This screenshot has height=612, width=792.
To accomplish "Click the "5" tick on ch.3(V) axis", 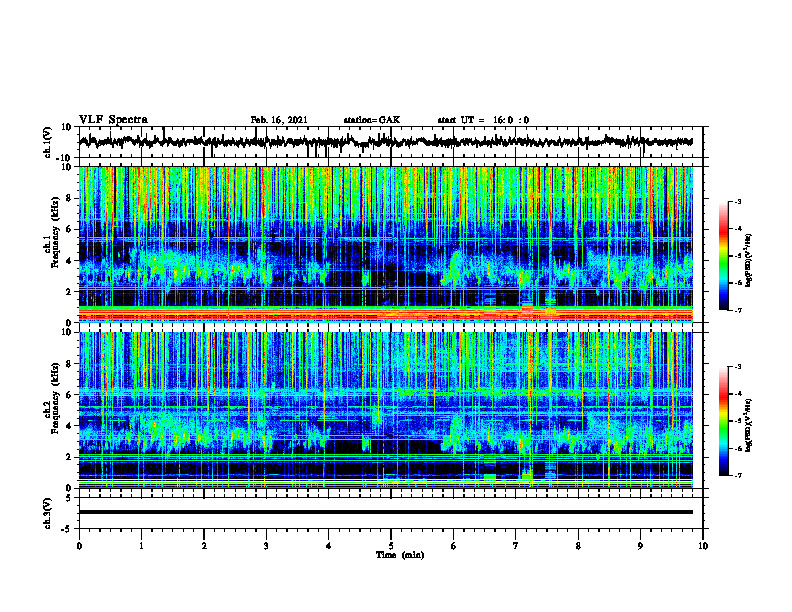I will [x=69, y=498].
